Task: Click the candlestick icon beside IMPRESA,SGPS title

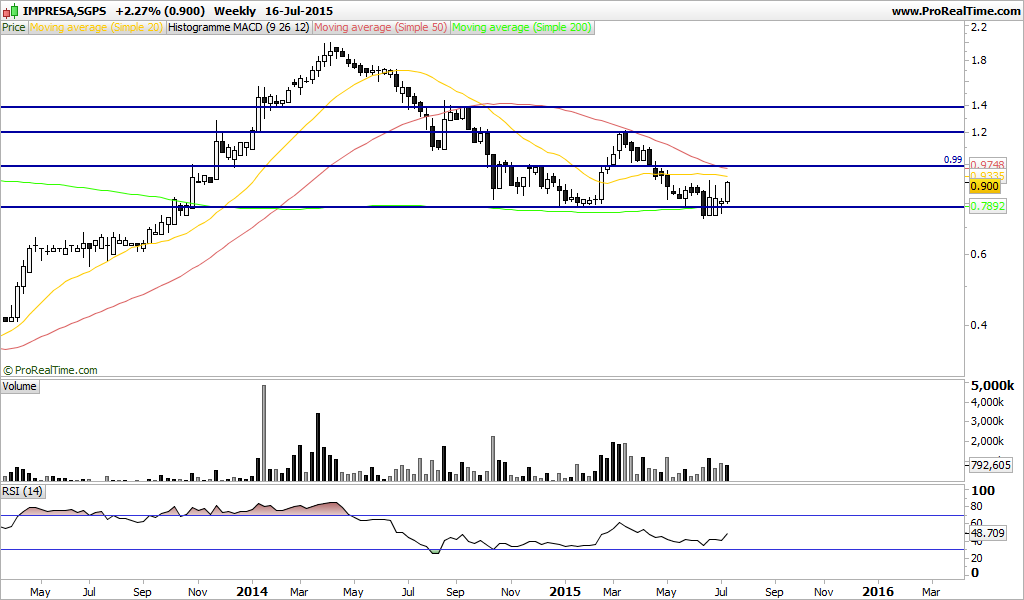Action: click(x=10, y=11)
